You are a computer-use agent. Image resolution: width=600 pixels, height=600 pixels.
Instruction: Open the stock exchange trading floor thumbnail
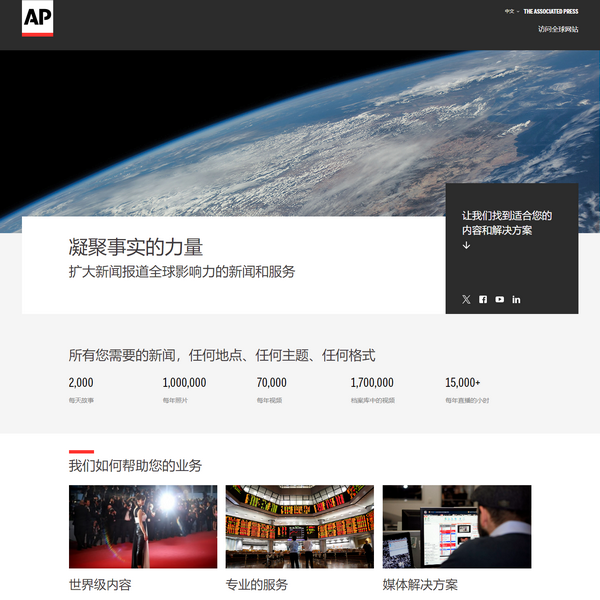point(300,526)
